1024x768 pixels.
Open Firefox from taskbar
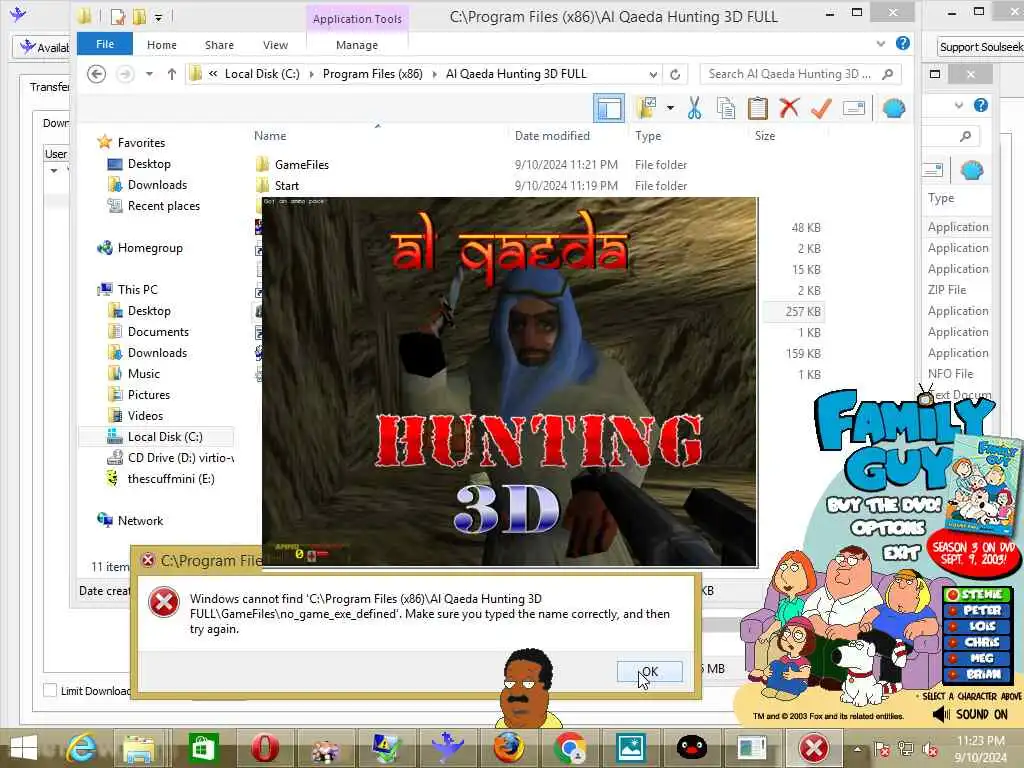pos(508,748)
